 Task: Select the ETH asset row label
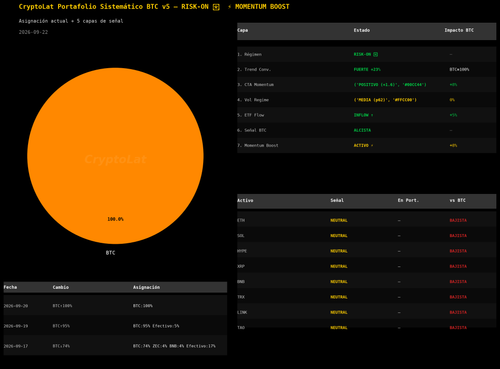(241, 220)
